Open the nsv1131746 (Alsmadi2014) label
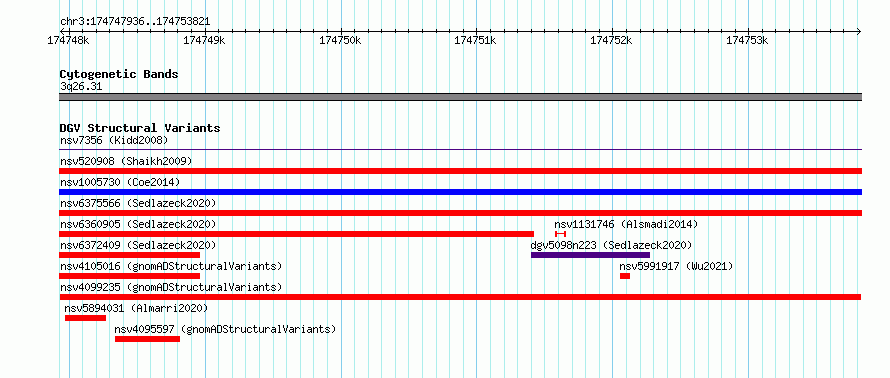890x378 pixels. tap(626, 224)
